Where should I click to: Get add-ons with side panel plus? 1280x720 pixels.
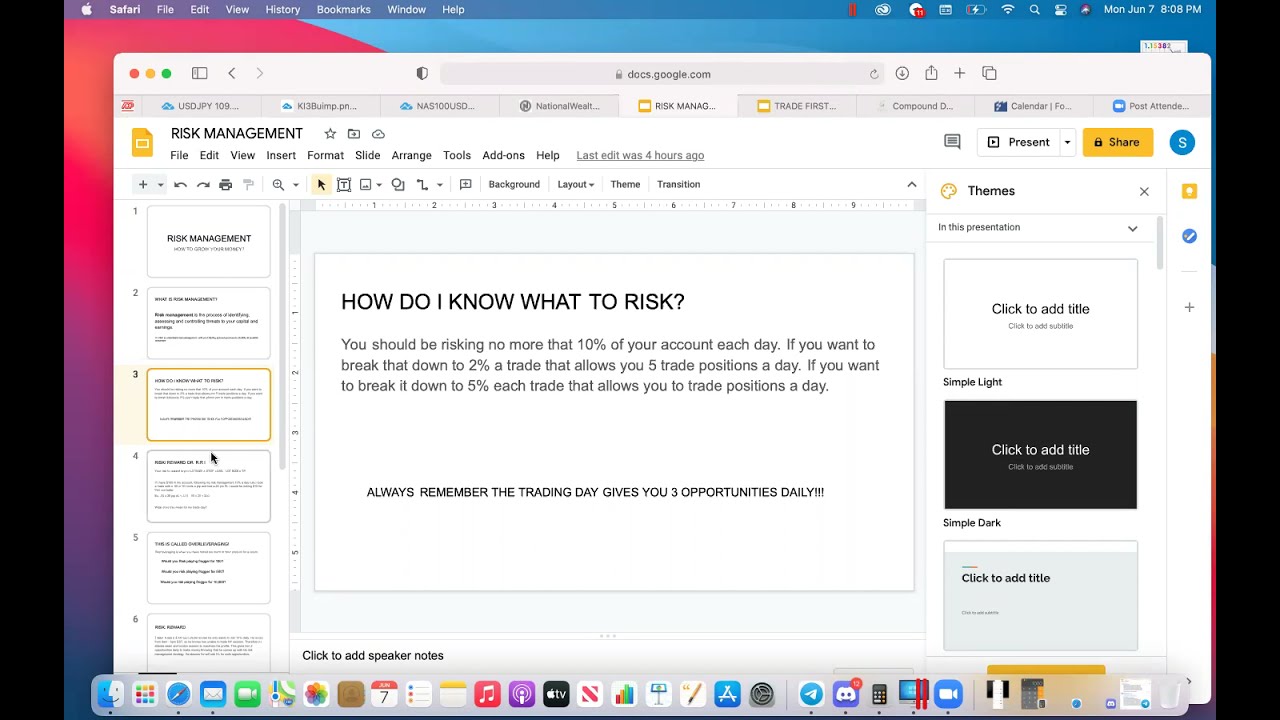1189,307
